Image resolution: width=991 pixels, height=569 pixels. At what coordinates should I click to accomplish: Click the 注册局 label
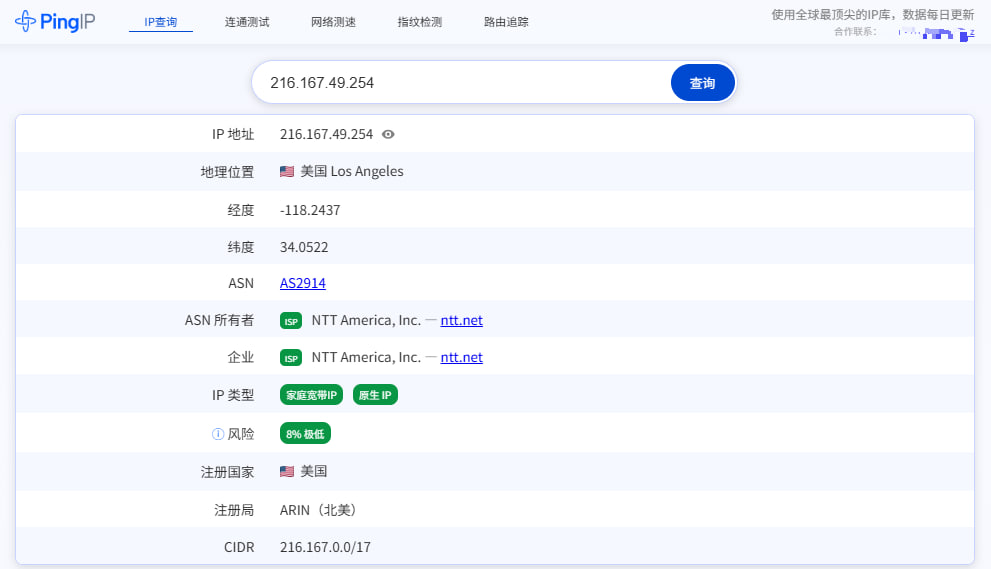(x=234, y=510)
